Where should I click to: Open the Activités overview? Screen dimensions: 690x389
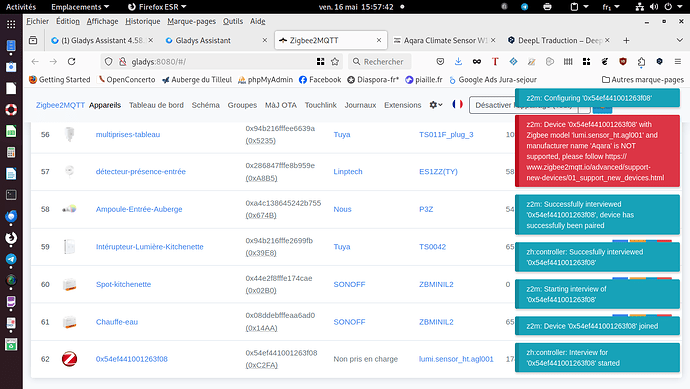click(x=21, y=7)
